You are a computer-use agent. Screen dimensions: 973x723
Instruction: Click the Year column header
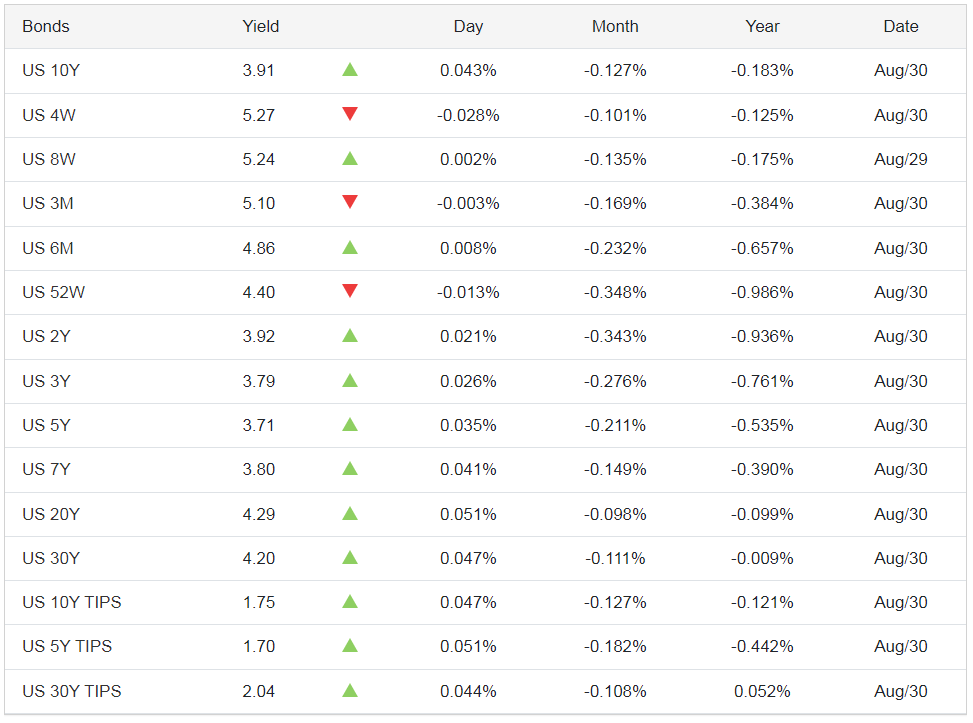point(762,27)
